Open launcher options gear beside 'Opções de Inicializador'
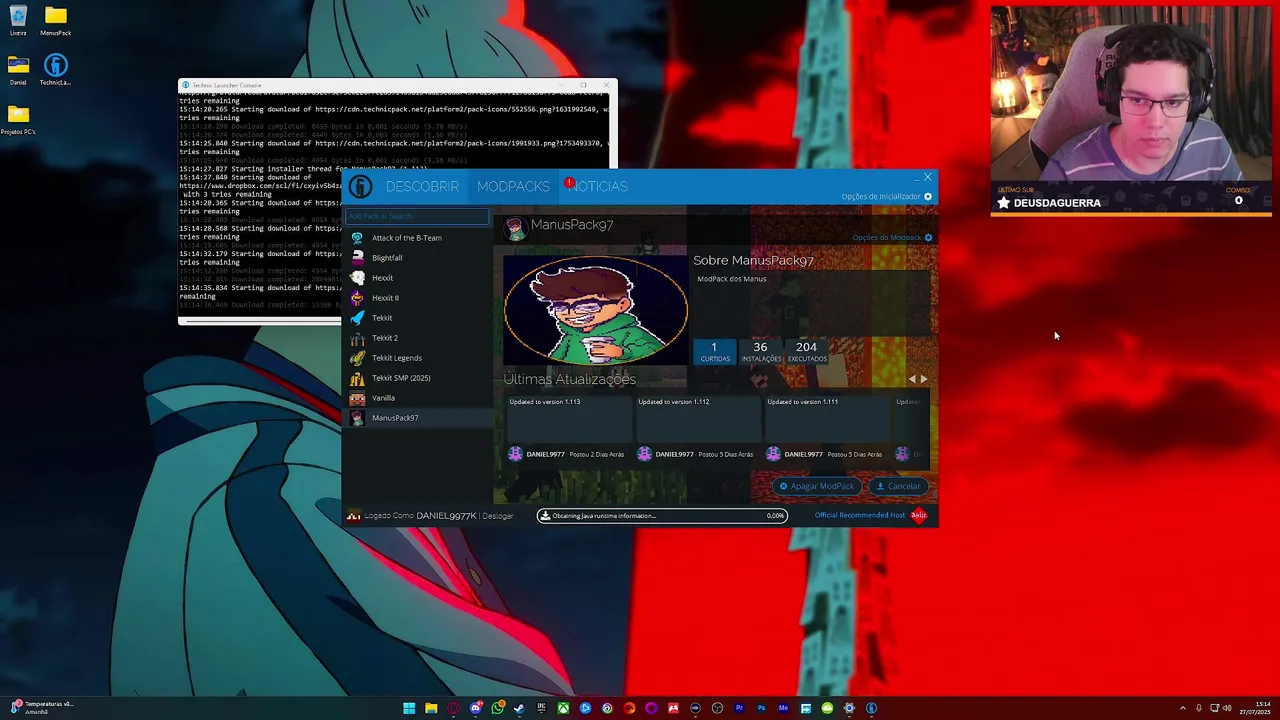This screenshot has width=1280, height=720. tap(928, 197)
